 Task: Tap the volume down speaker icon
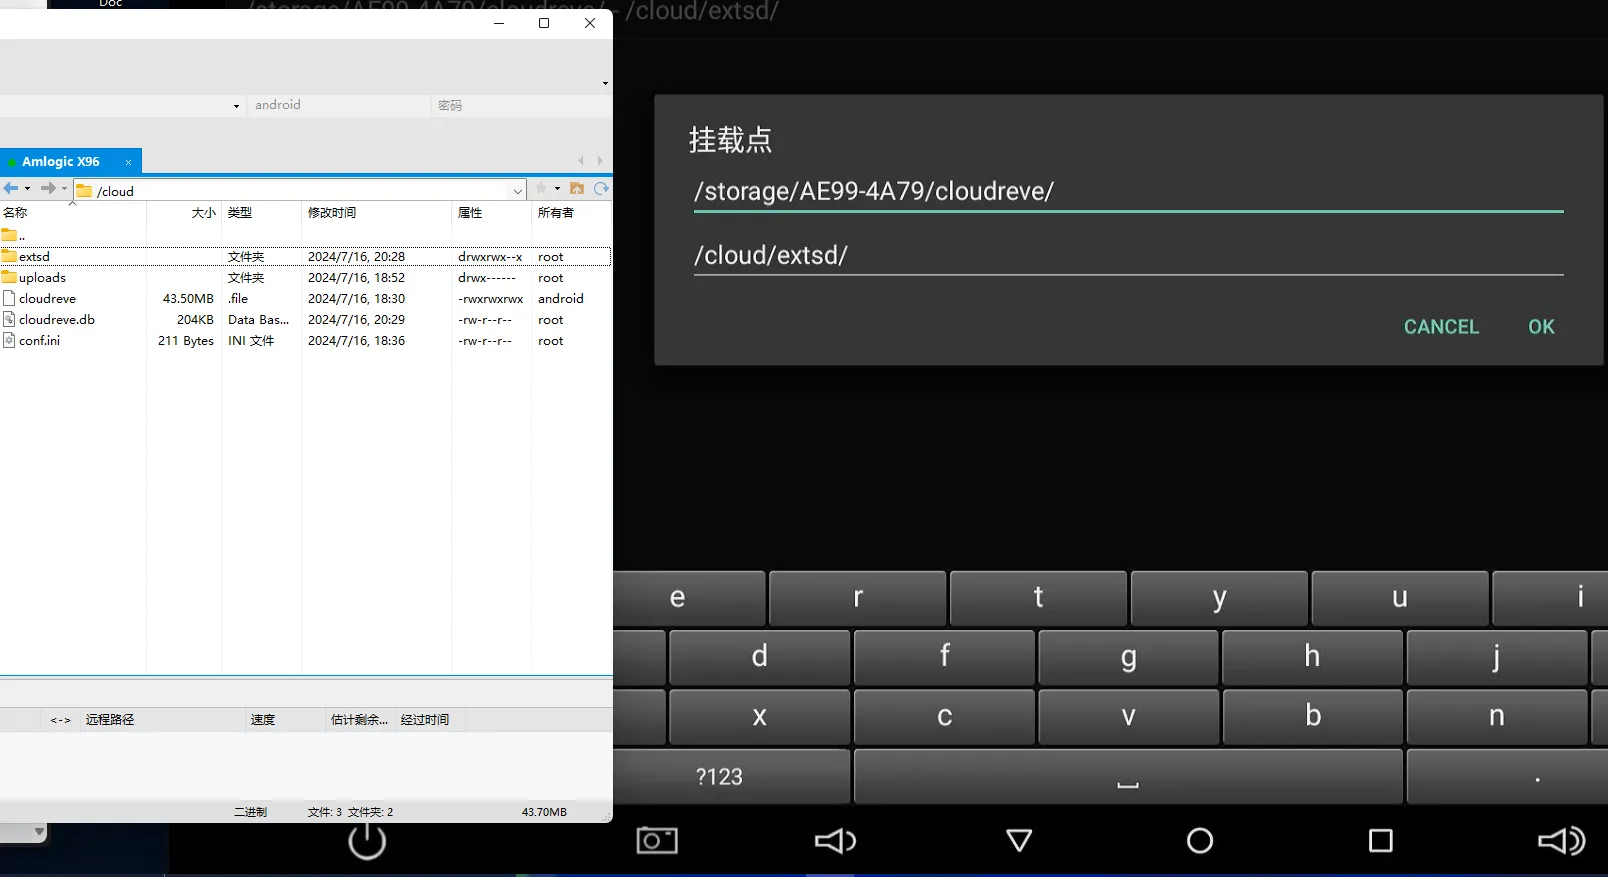pos(835,841)
